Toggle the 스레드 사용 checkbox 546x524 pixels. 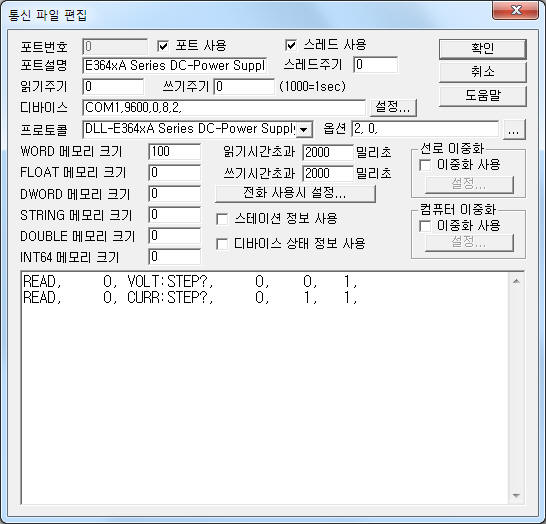(291, 45)
